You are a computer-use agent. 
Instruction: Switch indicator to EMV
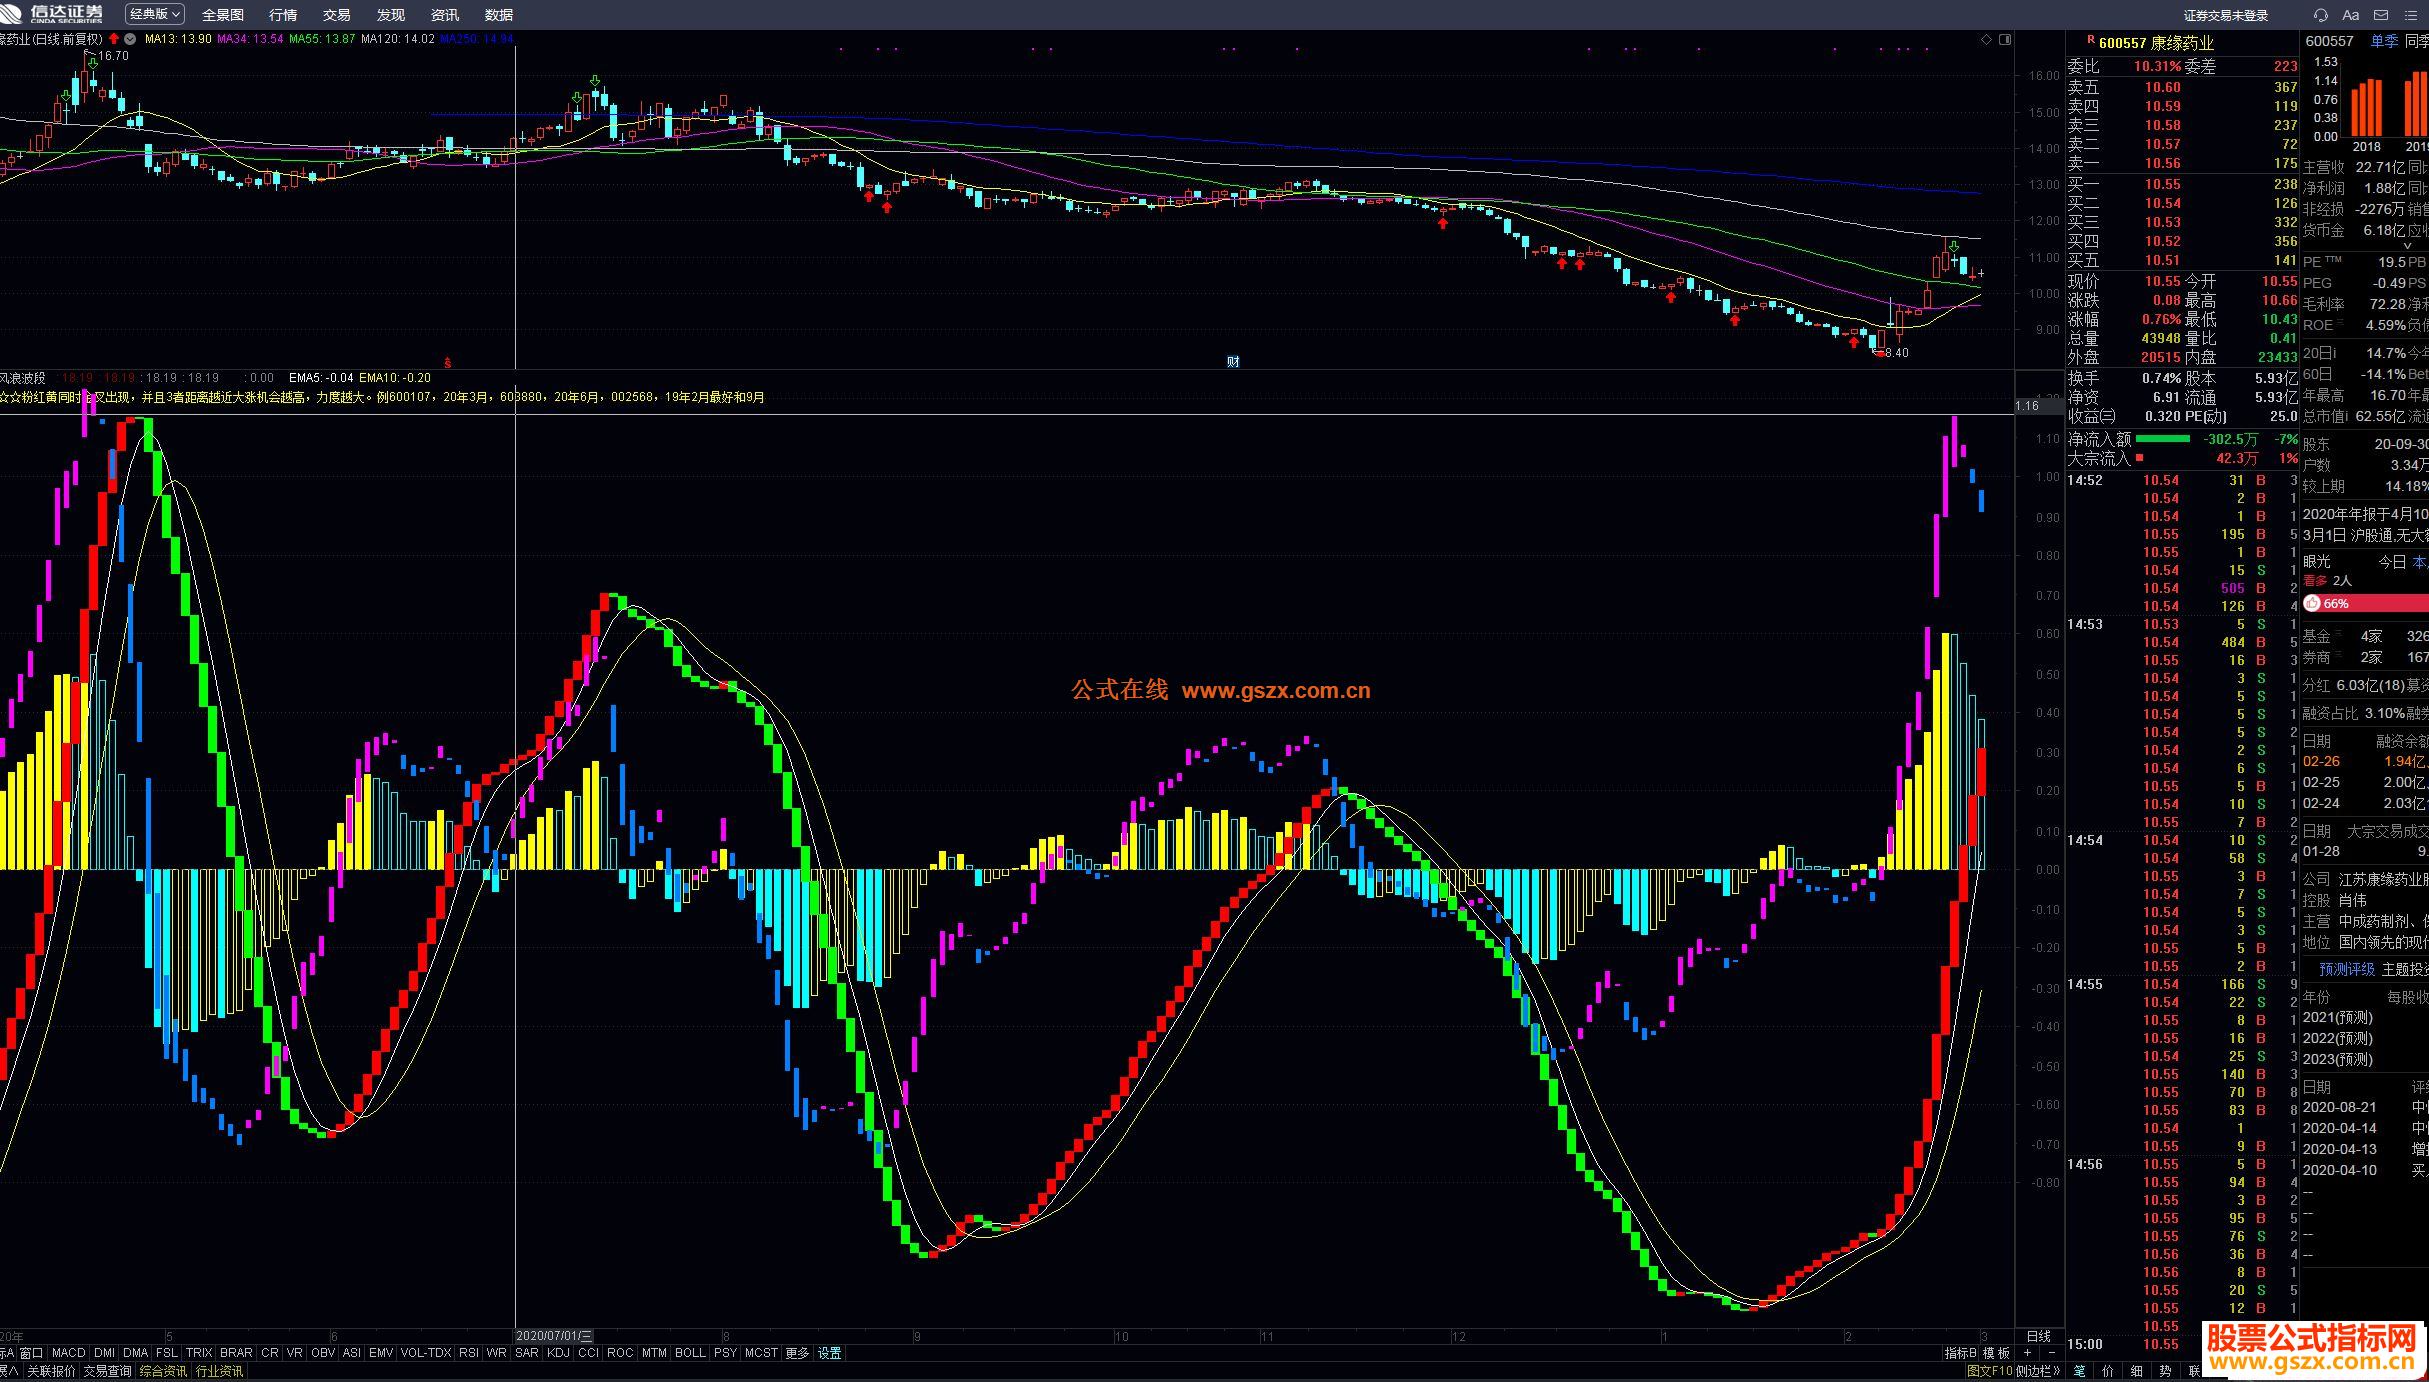tap(381, 1353)
